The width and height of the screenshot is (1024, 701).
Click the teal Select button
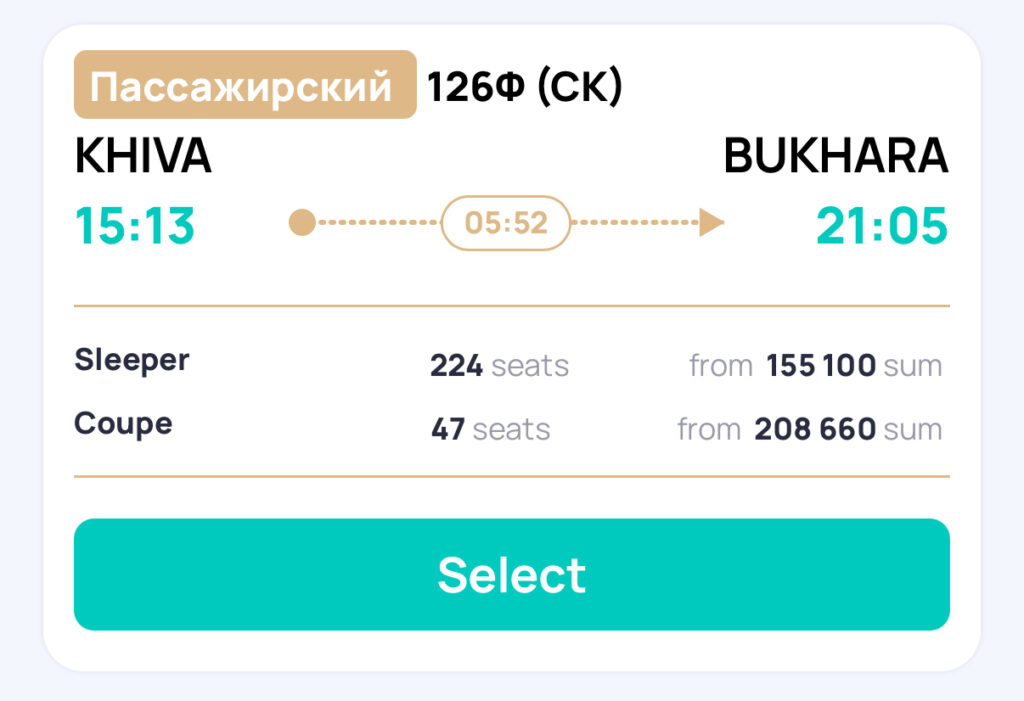point(511,574)
